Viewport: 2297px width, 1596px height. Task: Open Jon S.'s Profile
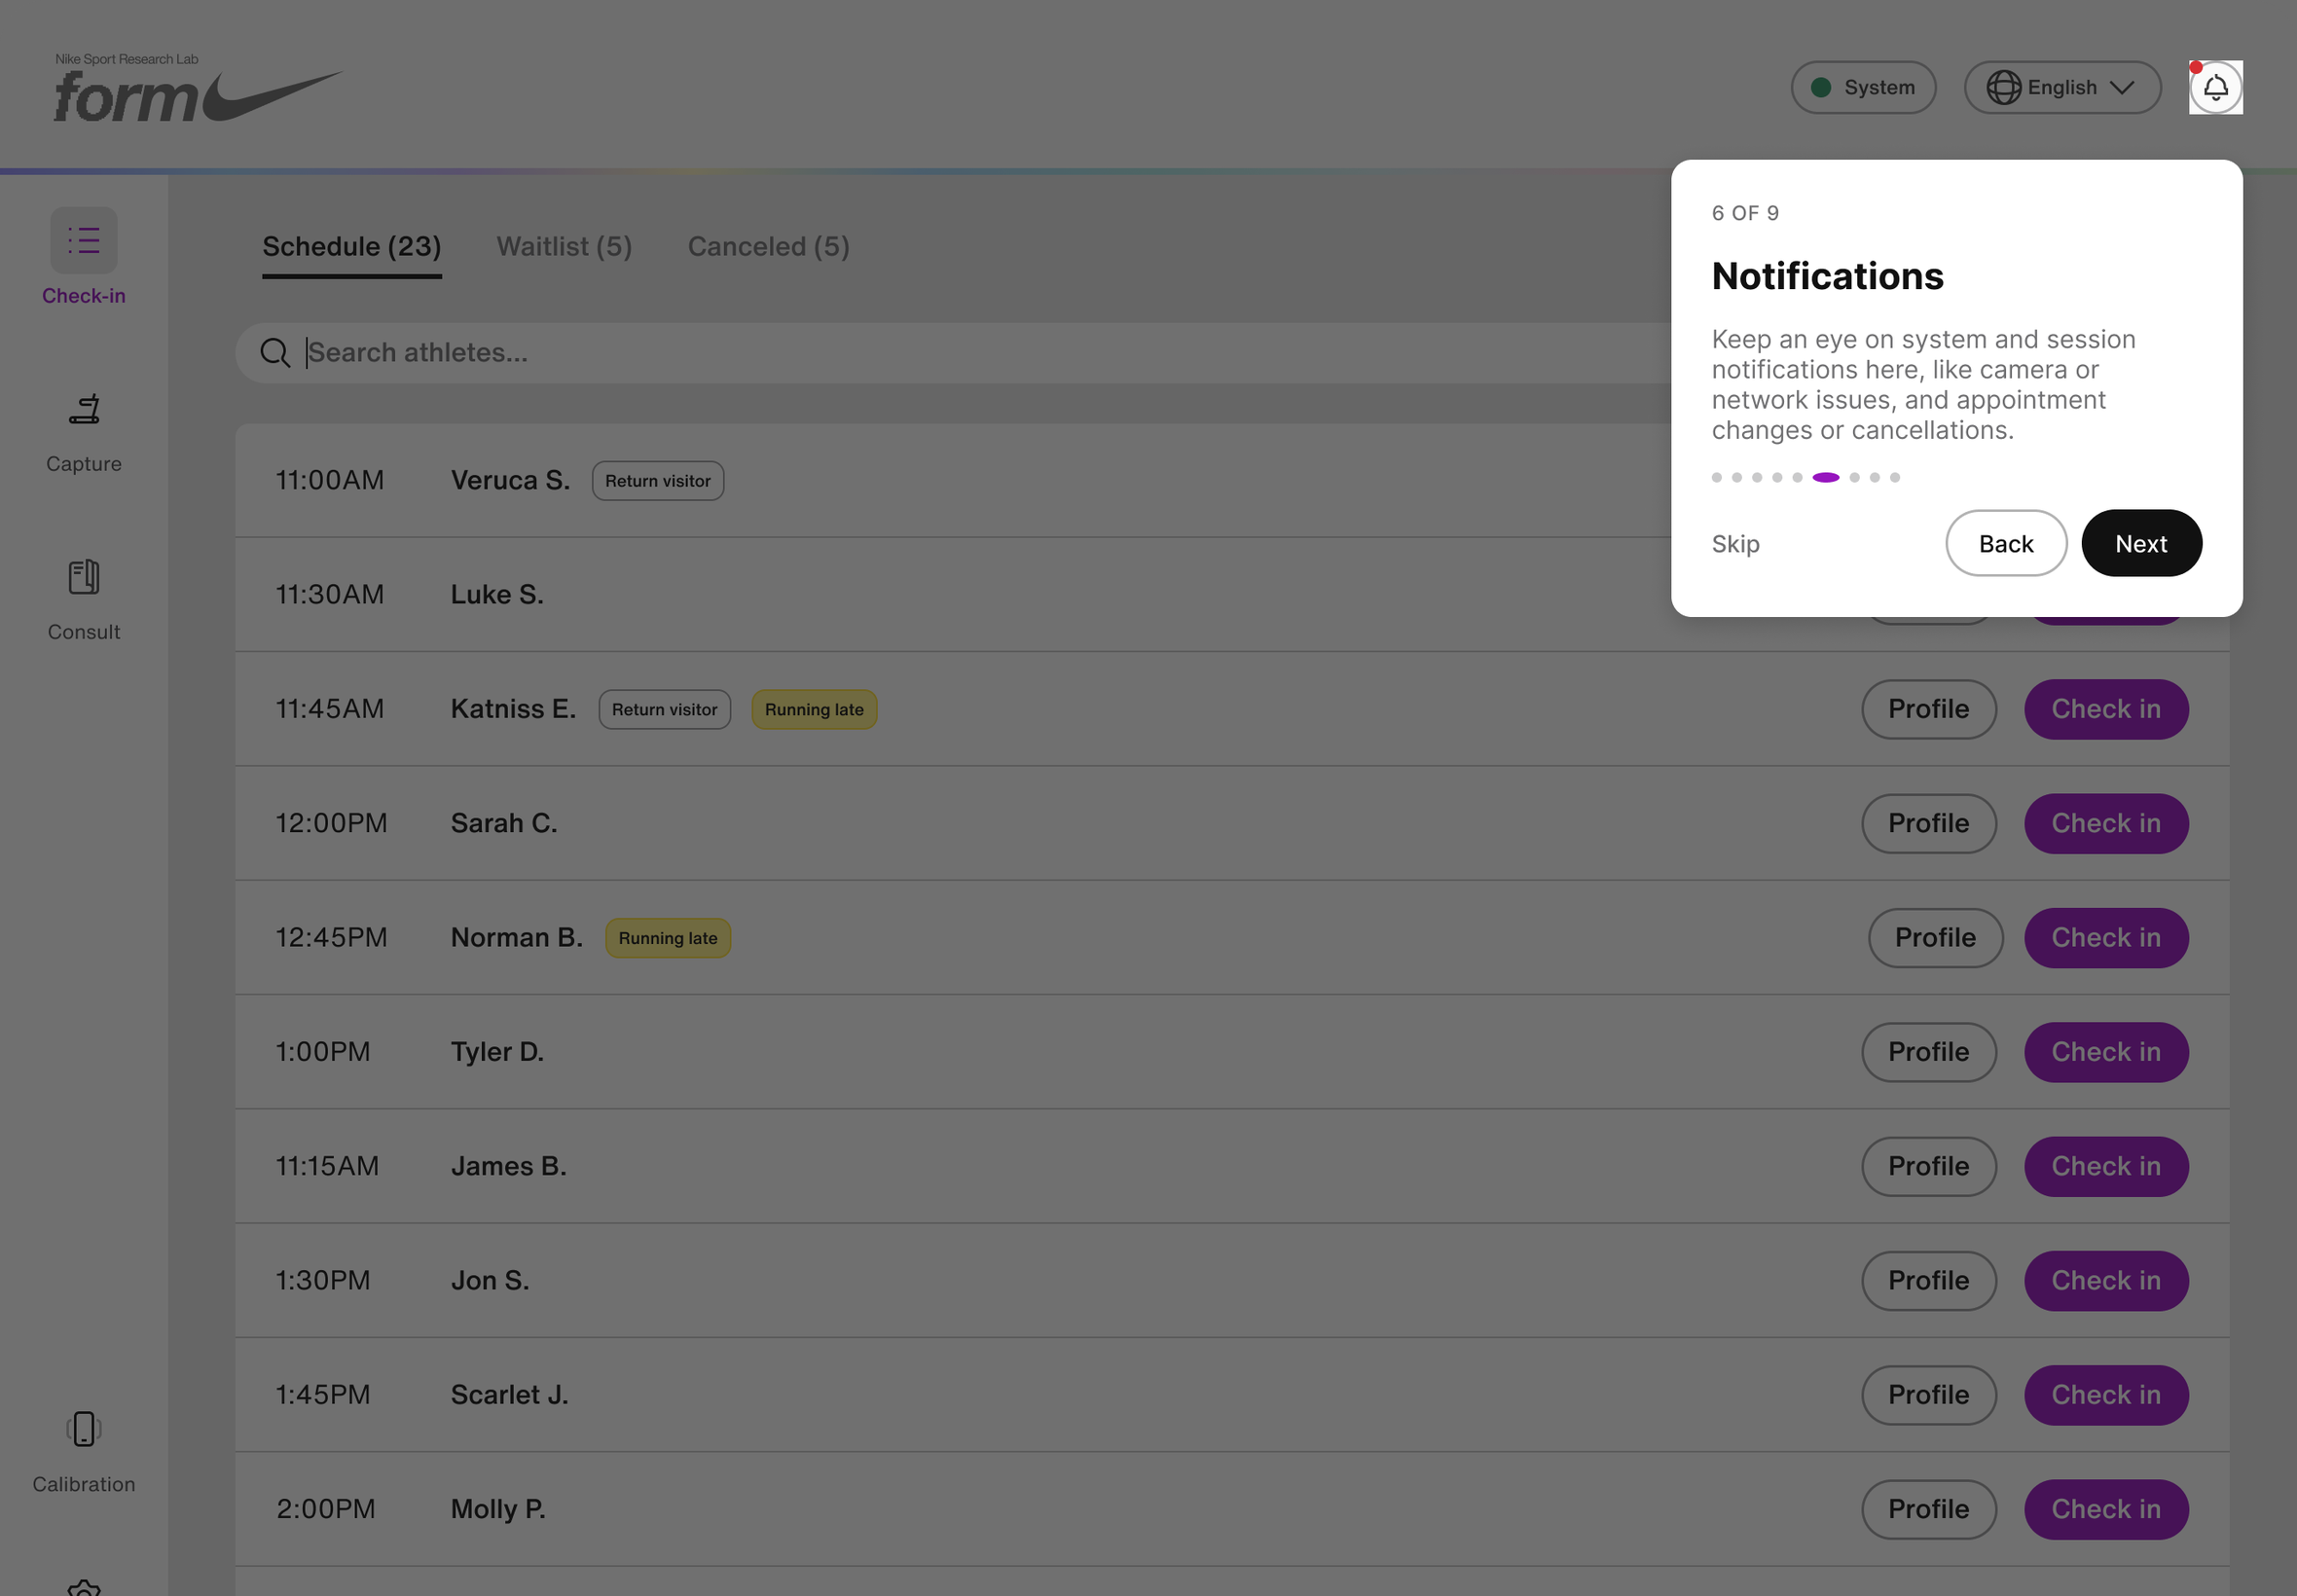1928,1281
